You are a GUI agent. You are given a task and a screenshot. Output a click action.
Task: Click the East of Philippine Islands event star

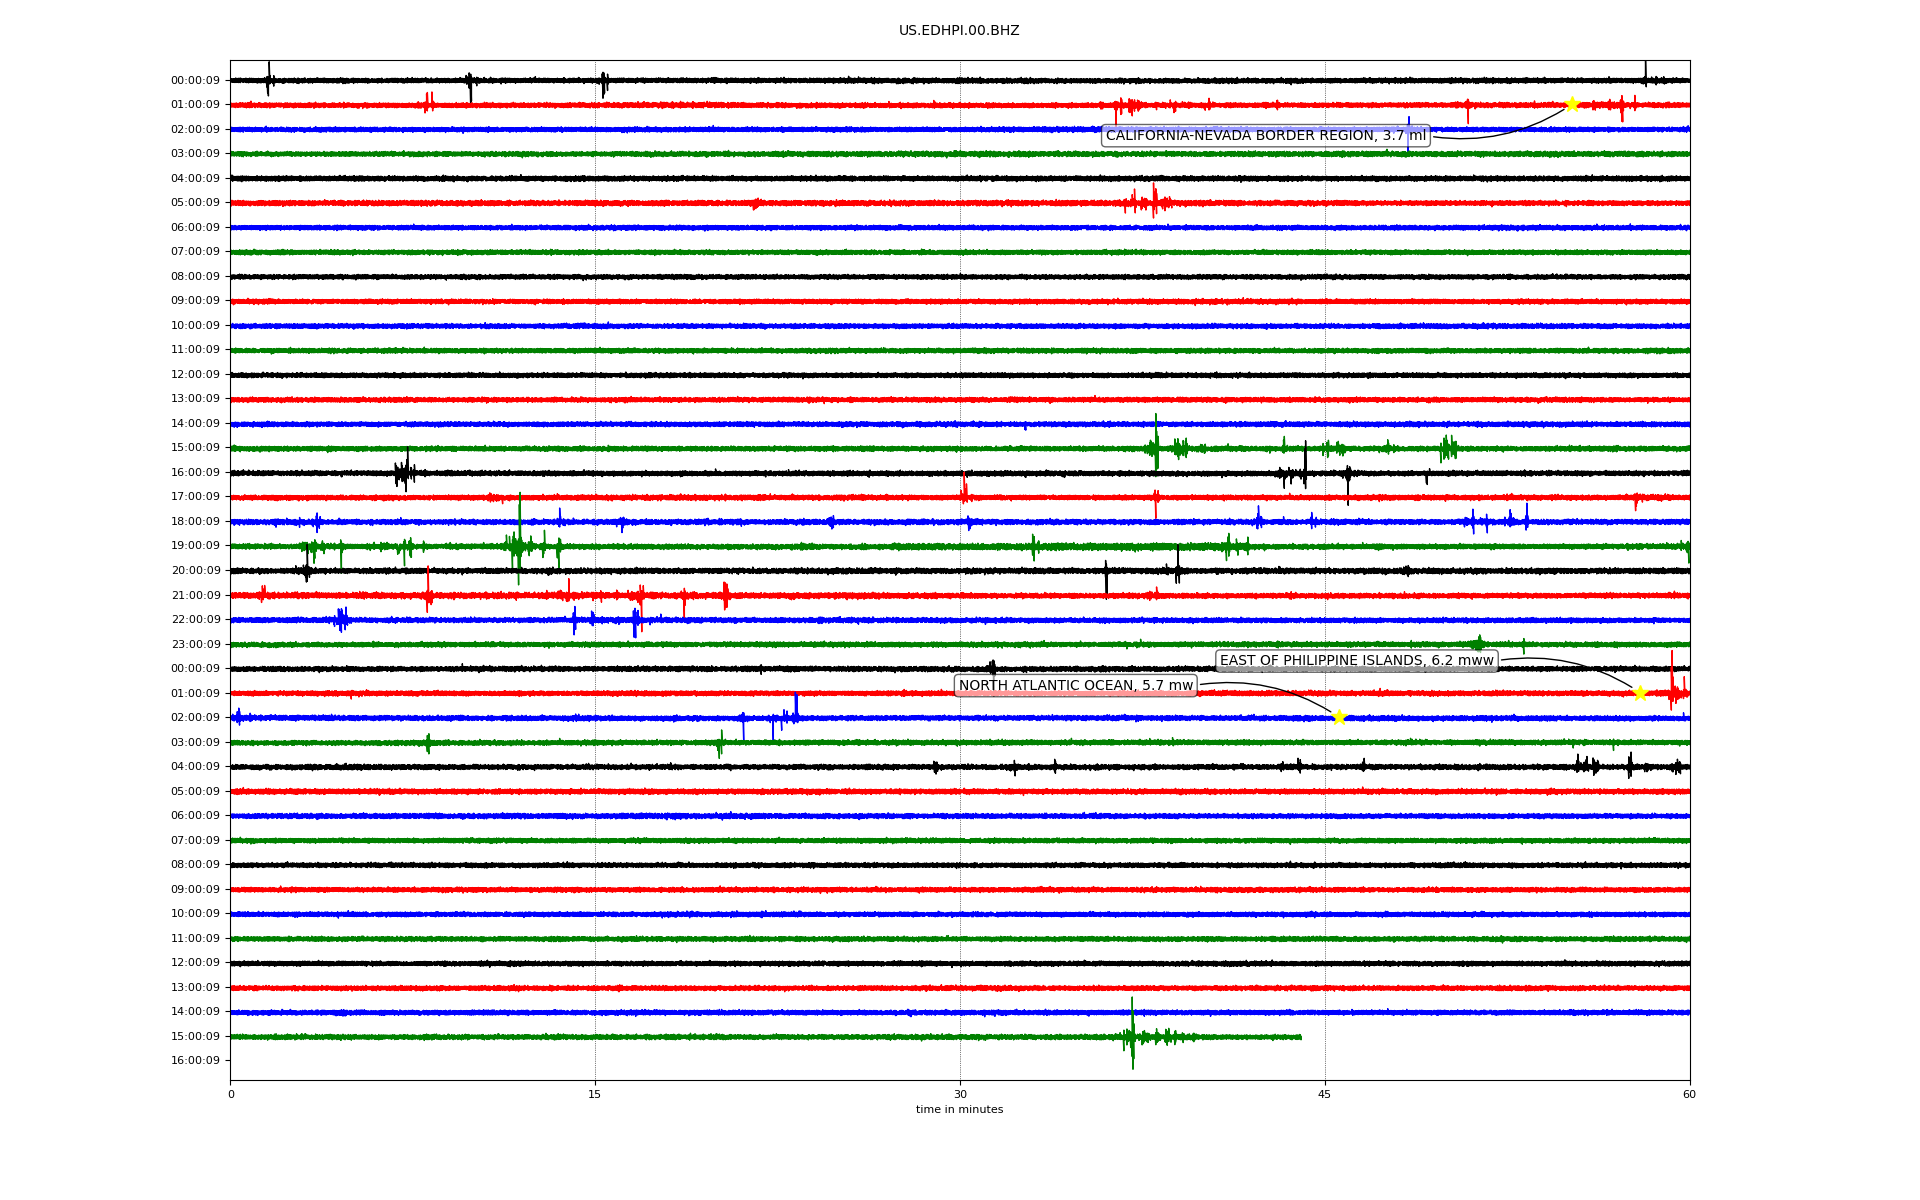coord(1640,693)
